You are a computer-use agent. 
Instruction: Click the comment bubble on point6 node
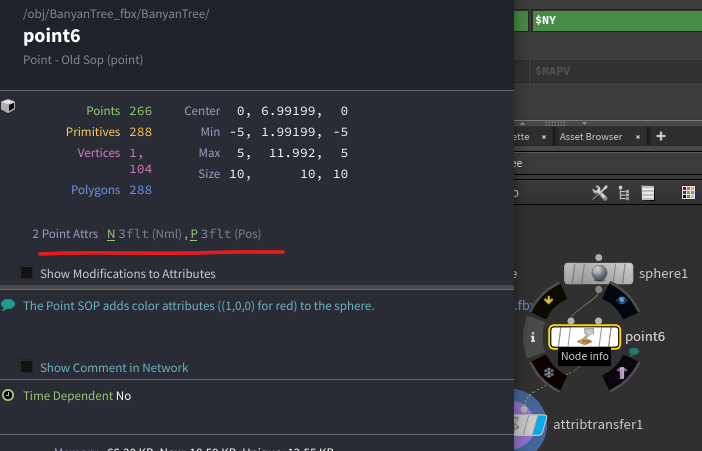634,352
